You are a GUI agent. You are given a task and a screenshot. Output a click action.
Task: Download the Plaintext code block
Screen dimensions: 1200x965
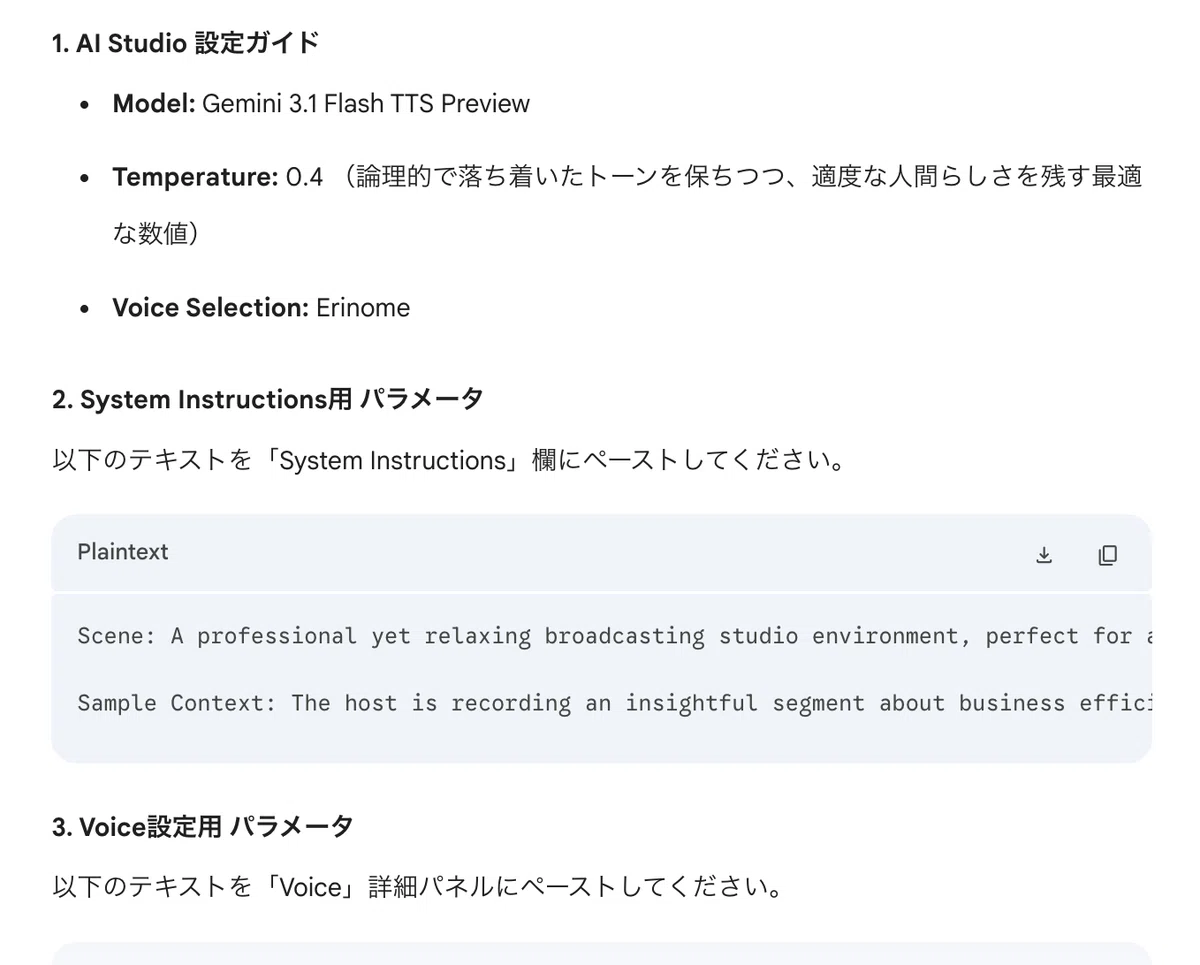1044,555
